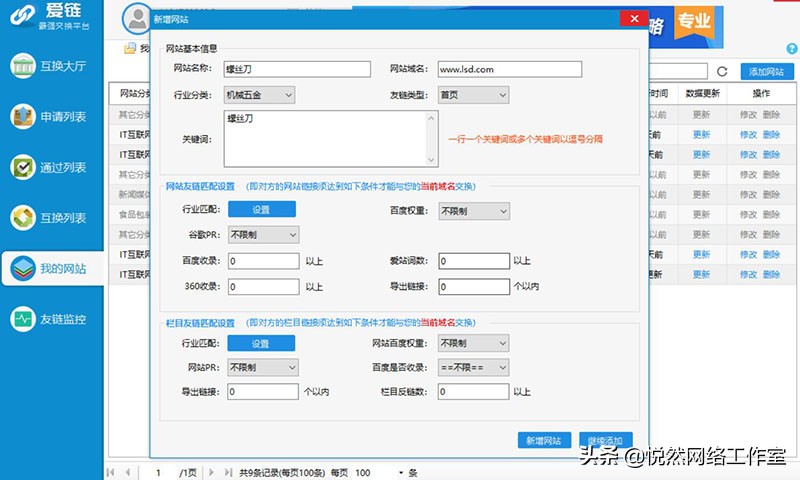This screenshot has height=480, width=800.
Task: Click 修改 in the 新闻媒体 row
Action: (x=748, y=194)
